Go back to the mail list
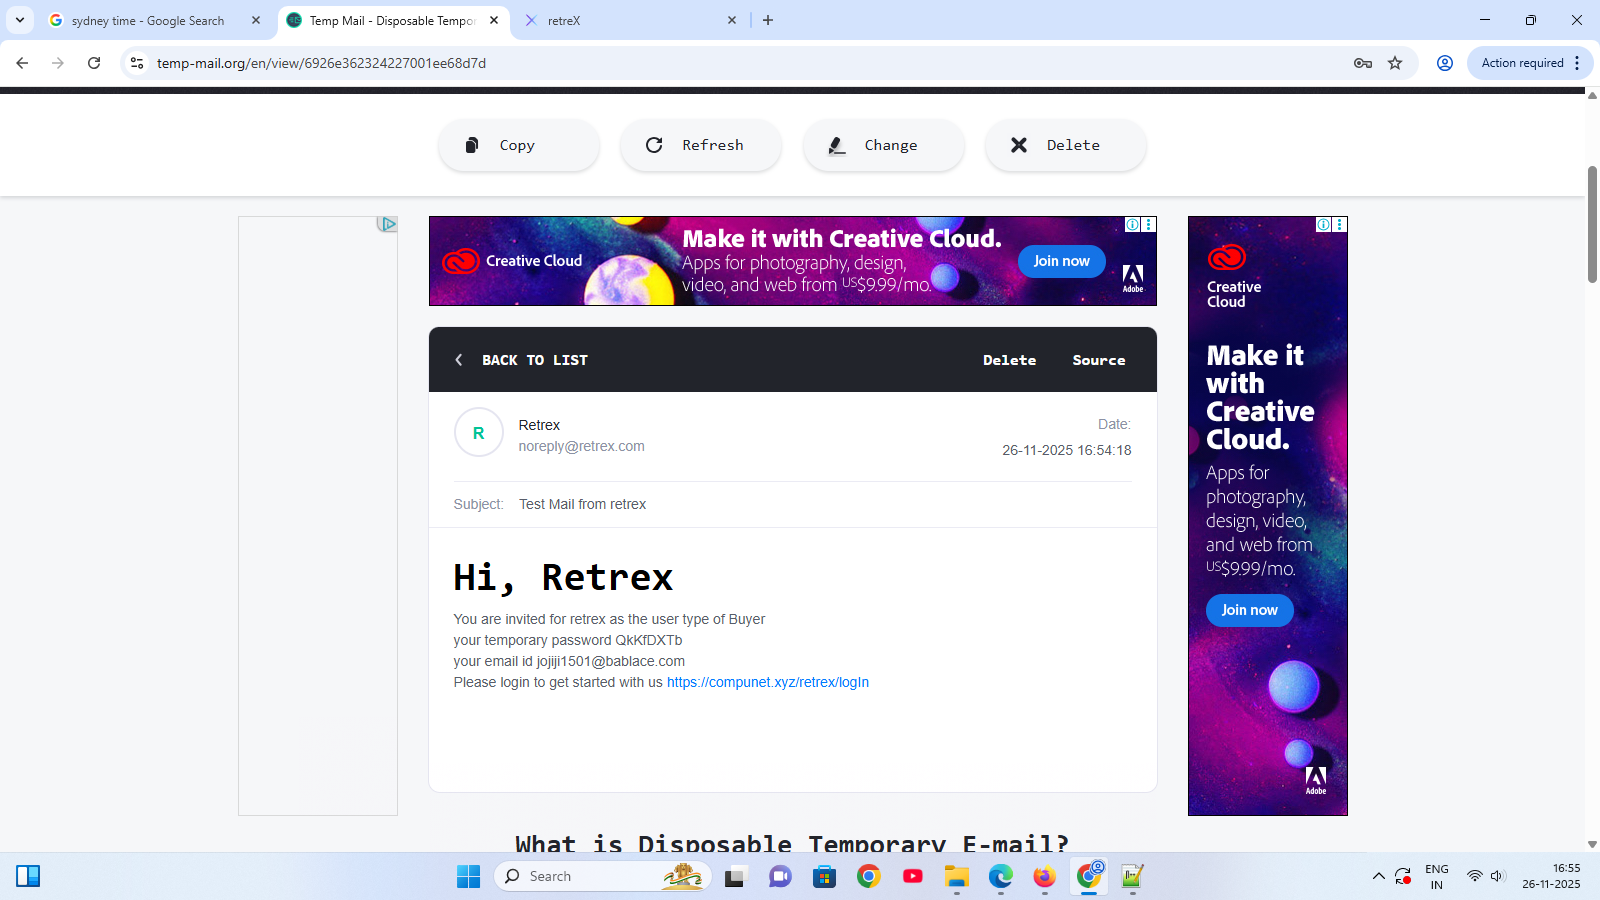1600x900 pixels. pyautogui.click(x=522, y=360)
